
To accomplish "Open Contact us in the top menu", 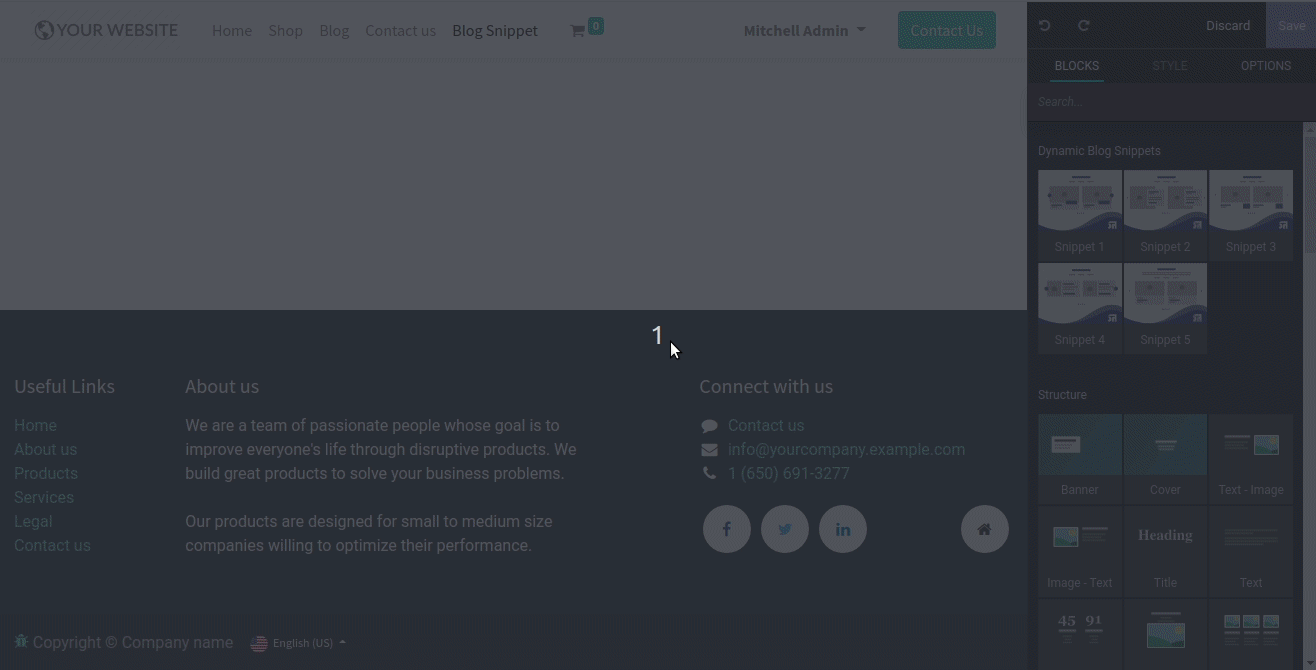I will click(x=400, y=30).
